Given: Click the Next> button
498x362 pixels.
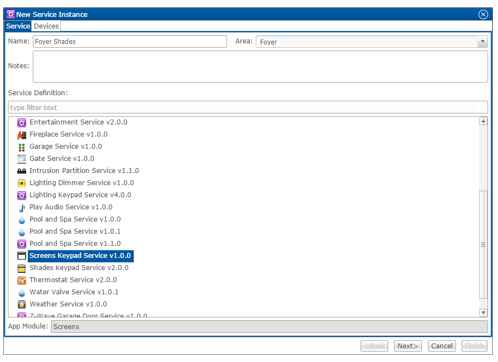Looking at the screenshot, I should coord(407,346).
